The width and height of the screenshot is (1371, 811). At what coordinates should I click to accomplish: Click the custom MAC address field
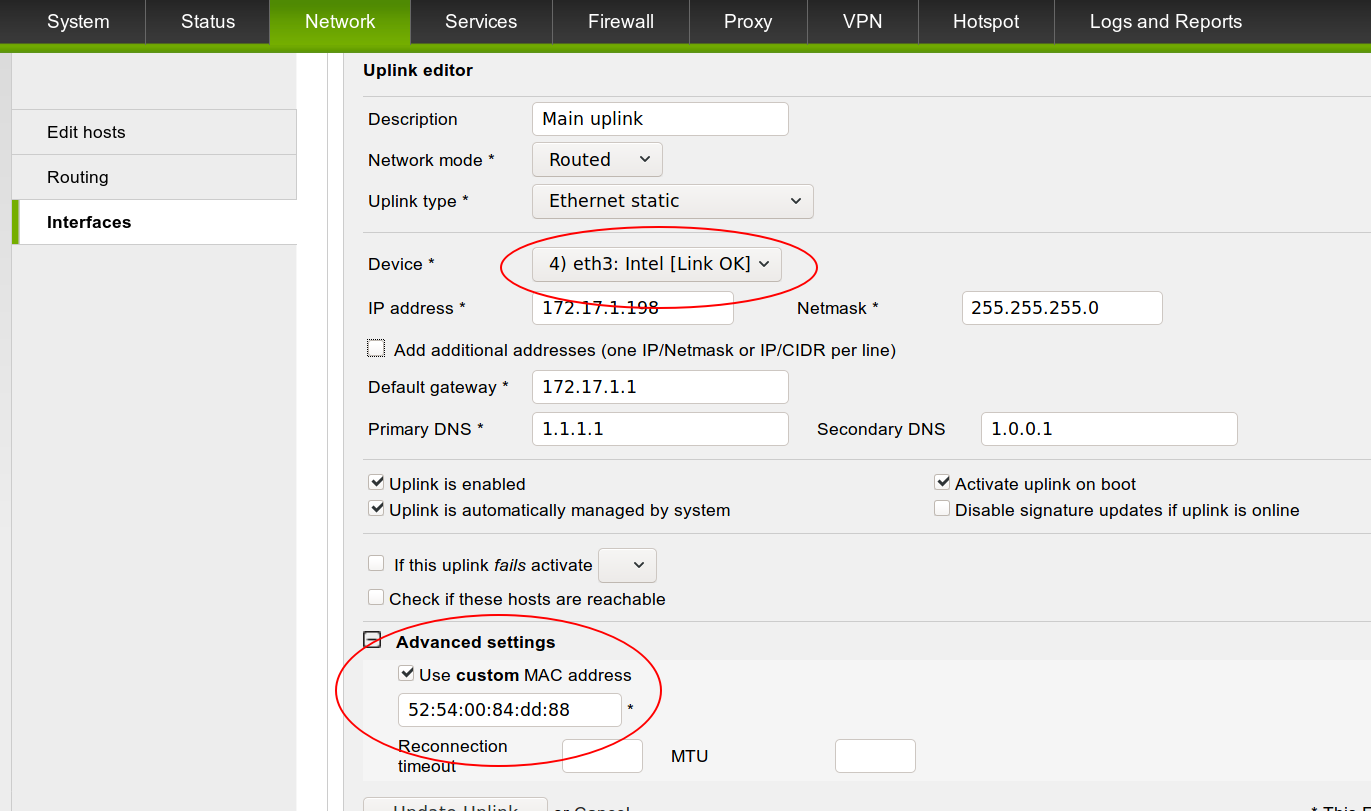[x=509, y=710]
